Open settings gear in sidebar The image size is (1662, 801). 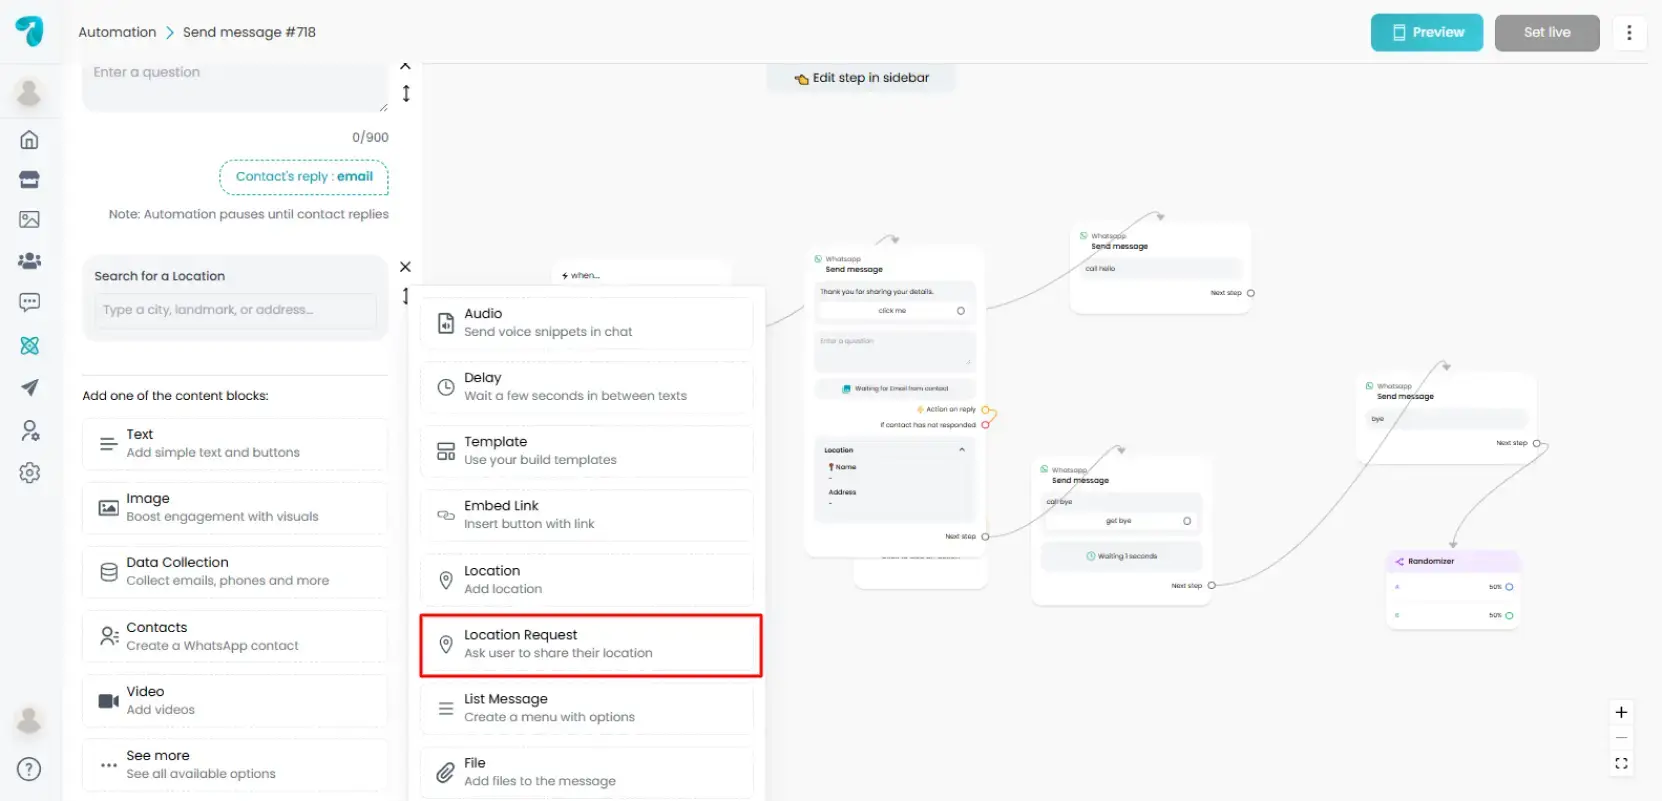point(29,473)
